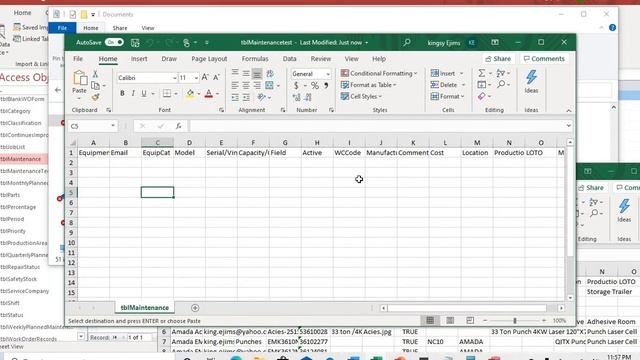This screenshot has height=360, width=640.
Task: Click the Wrap Text icon
Action: pos(270,73)
